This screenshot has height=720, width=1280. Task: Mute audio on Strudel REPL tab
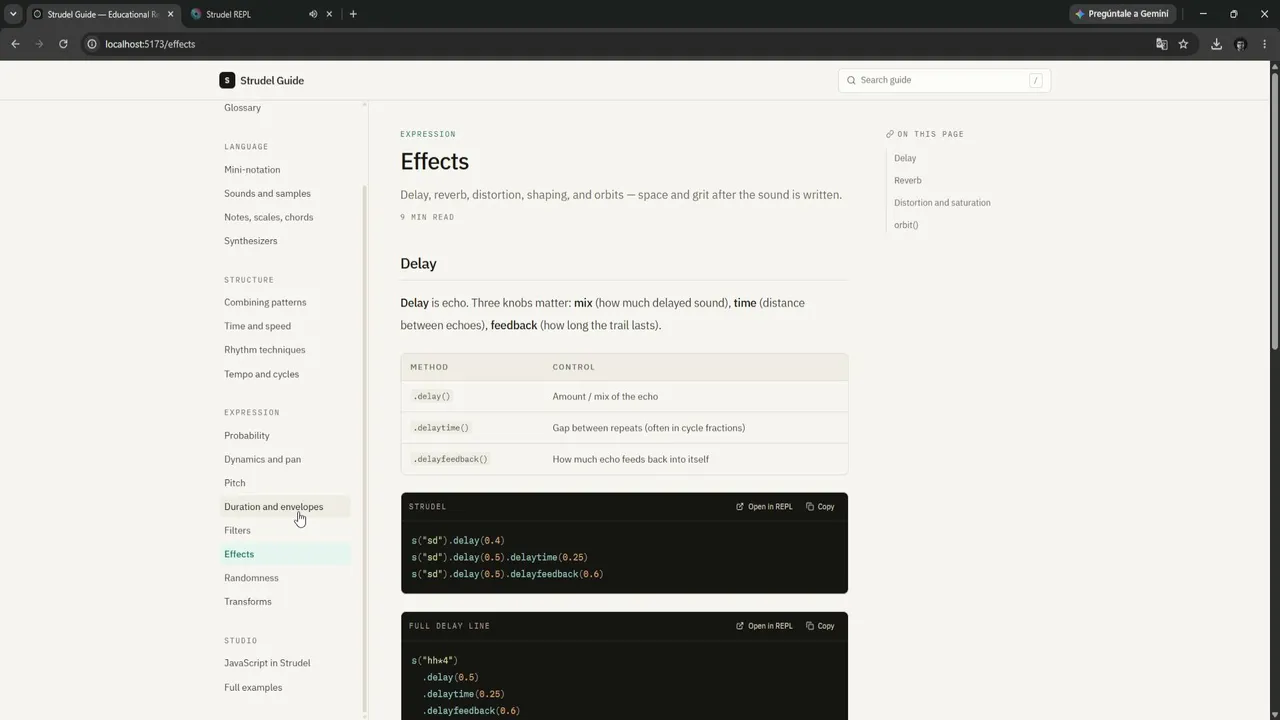[313, 14]
